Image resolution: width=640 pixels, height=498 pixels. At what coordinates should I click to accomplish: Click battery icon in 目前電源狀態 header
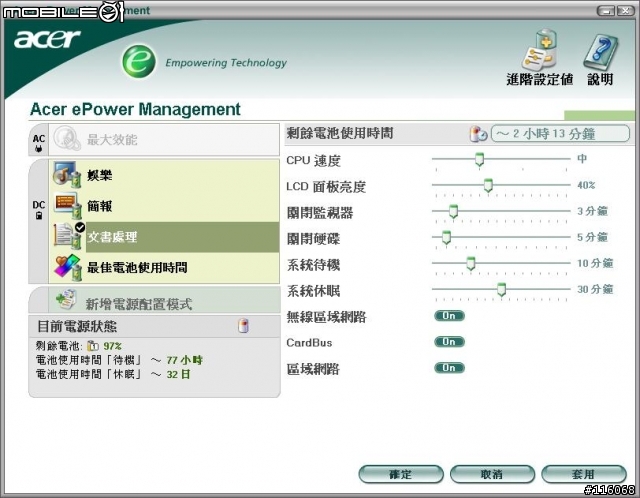(243, 326)
